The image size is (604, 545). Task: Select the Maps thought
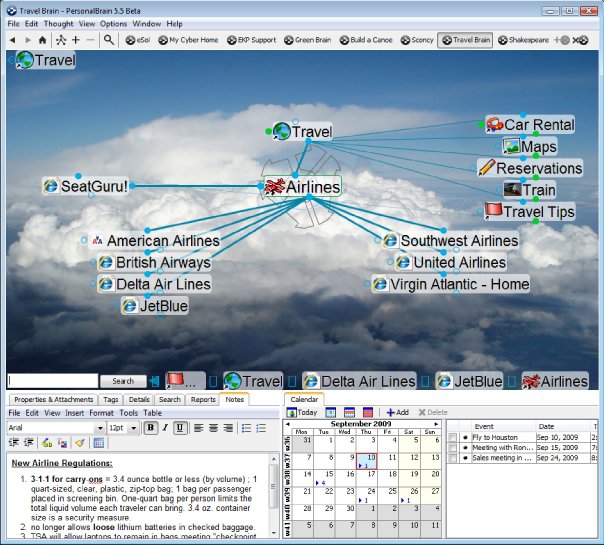pos(530,146)
